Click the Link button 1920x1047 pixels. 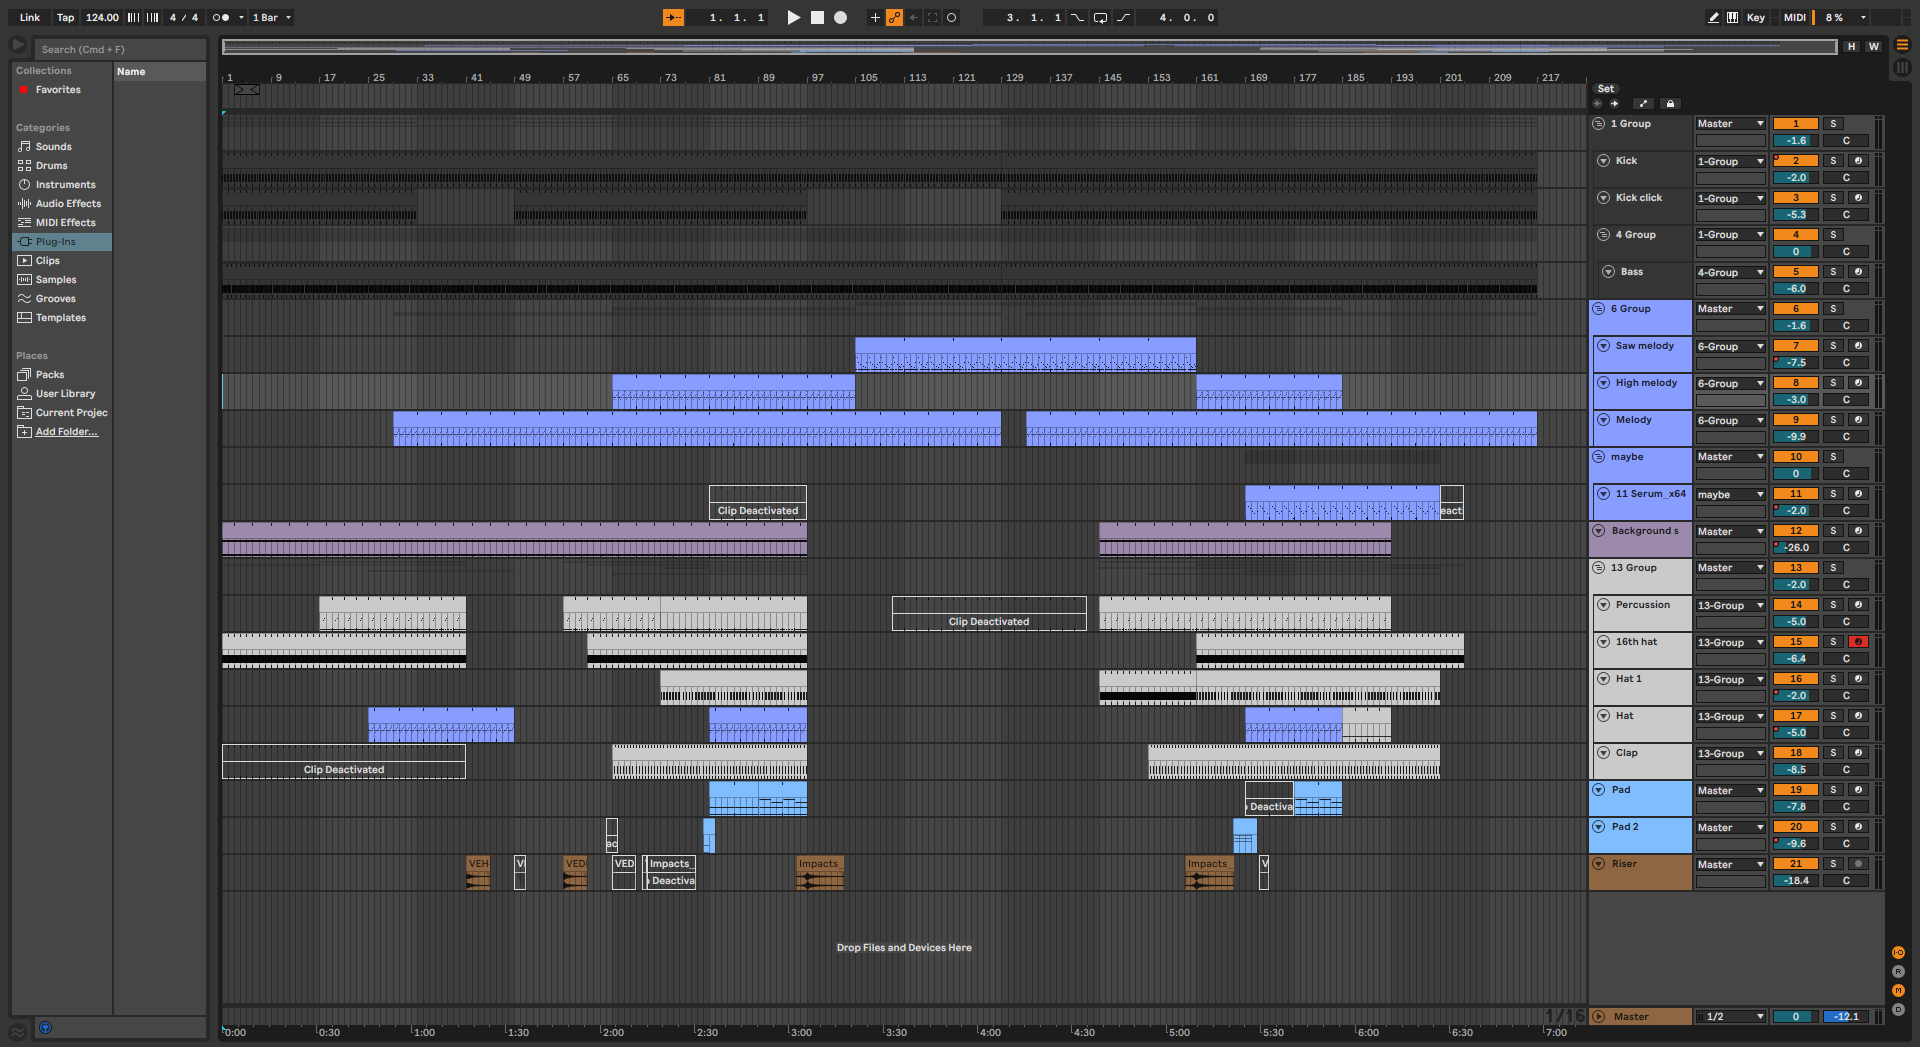[30, 17]
